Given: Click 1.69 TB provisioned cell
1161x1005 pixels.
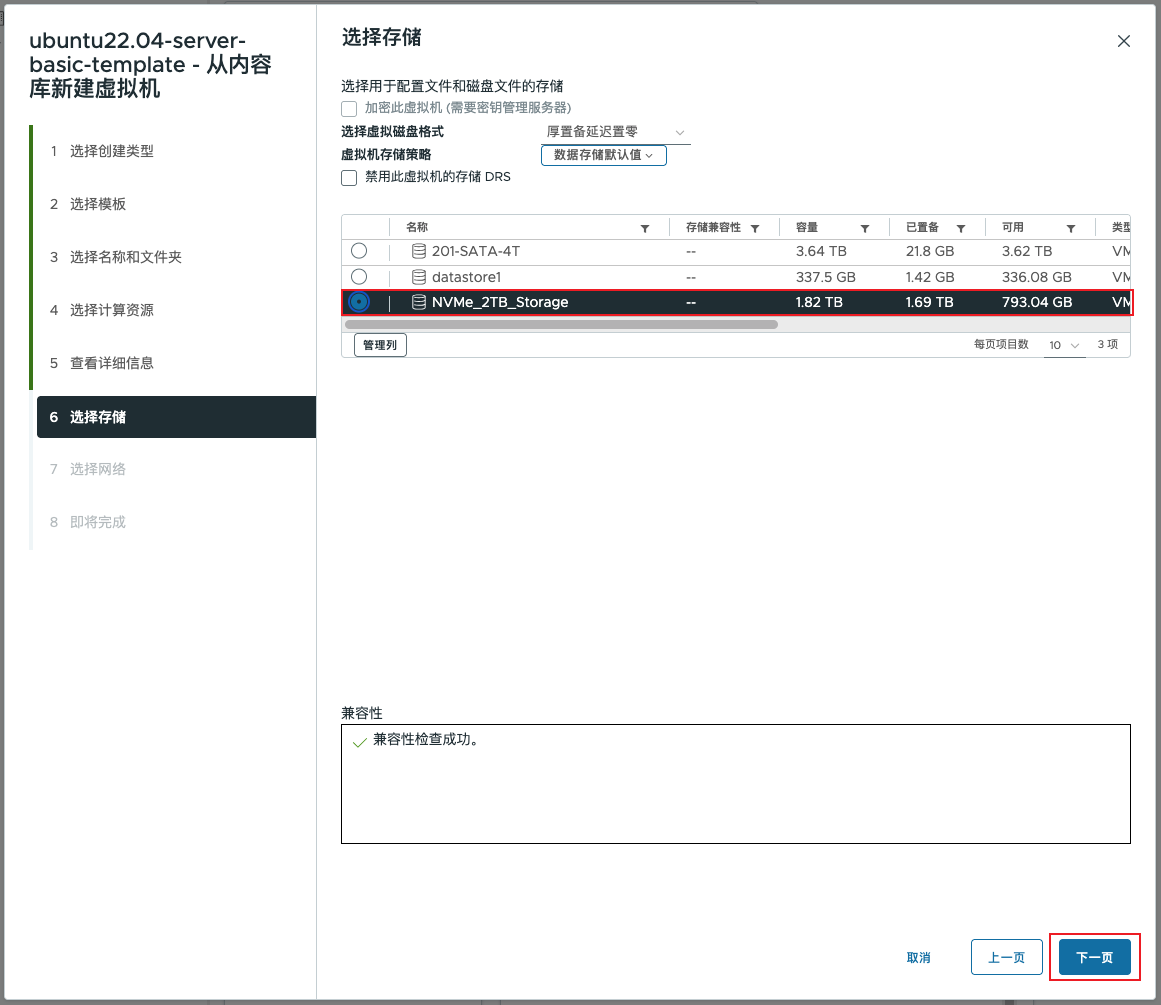Looking at the screenshot, I should tap(929, 302).
